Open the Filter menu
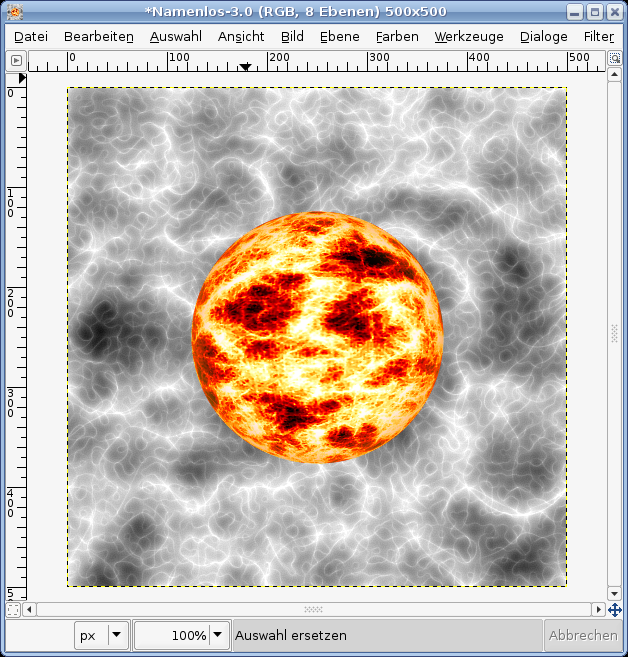This screenshot has width=628, height=657. click(x=599, y=37)
